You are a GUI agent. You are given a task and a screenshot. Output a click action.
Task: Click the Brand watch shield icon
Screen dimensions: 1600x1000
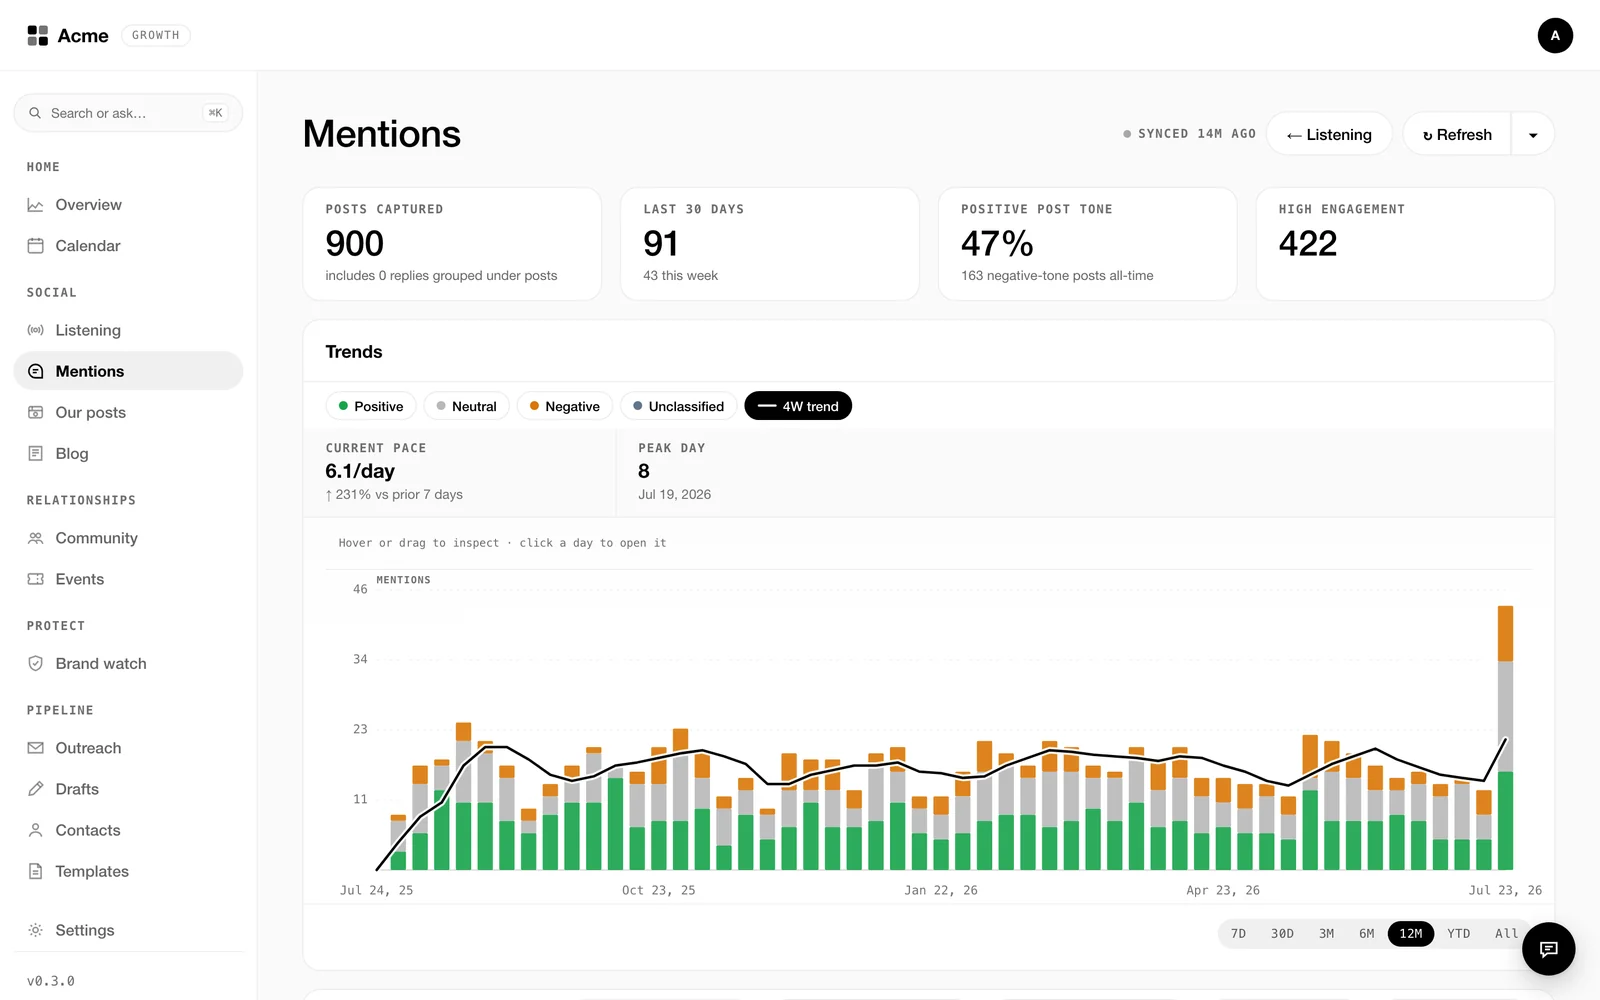coord(35,663)
